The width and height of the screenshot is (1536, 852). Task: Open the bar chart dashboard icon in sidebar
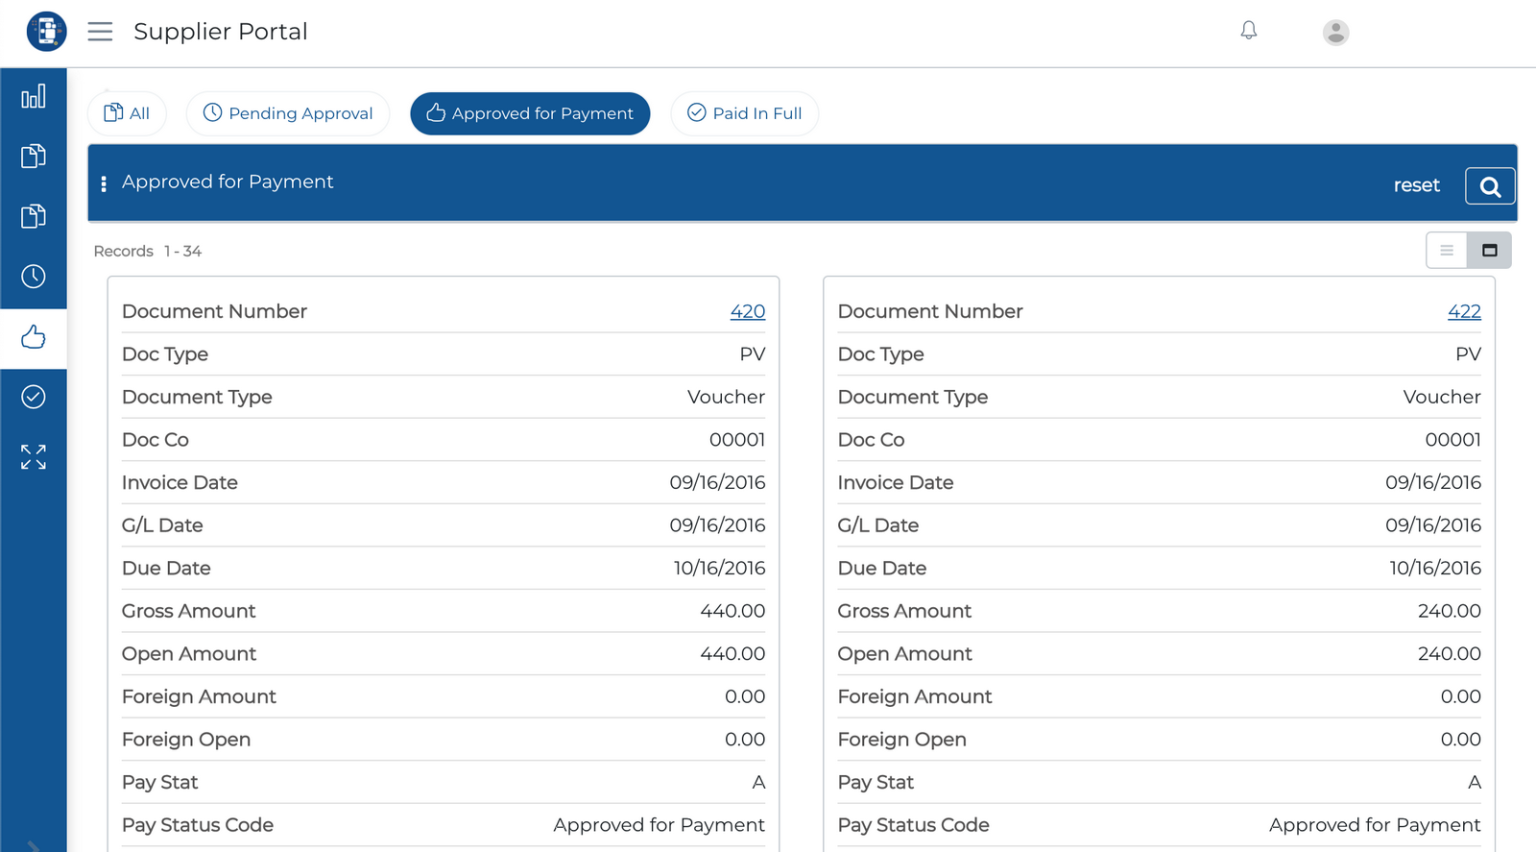click(33, 97)
